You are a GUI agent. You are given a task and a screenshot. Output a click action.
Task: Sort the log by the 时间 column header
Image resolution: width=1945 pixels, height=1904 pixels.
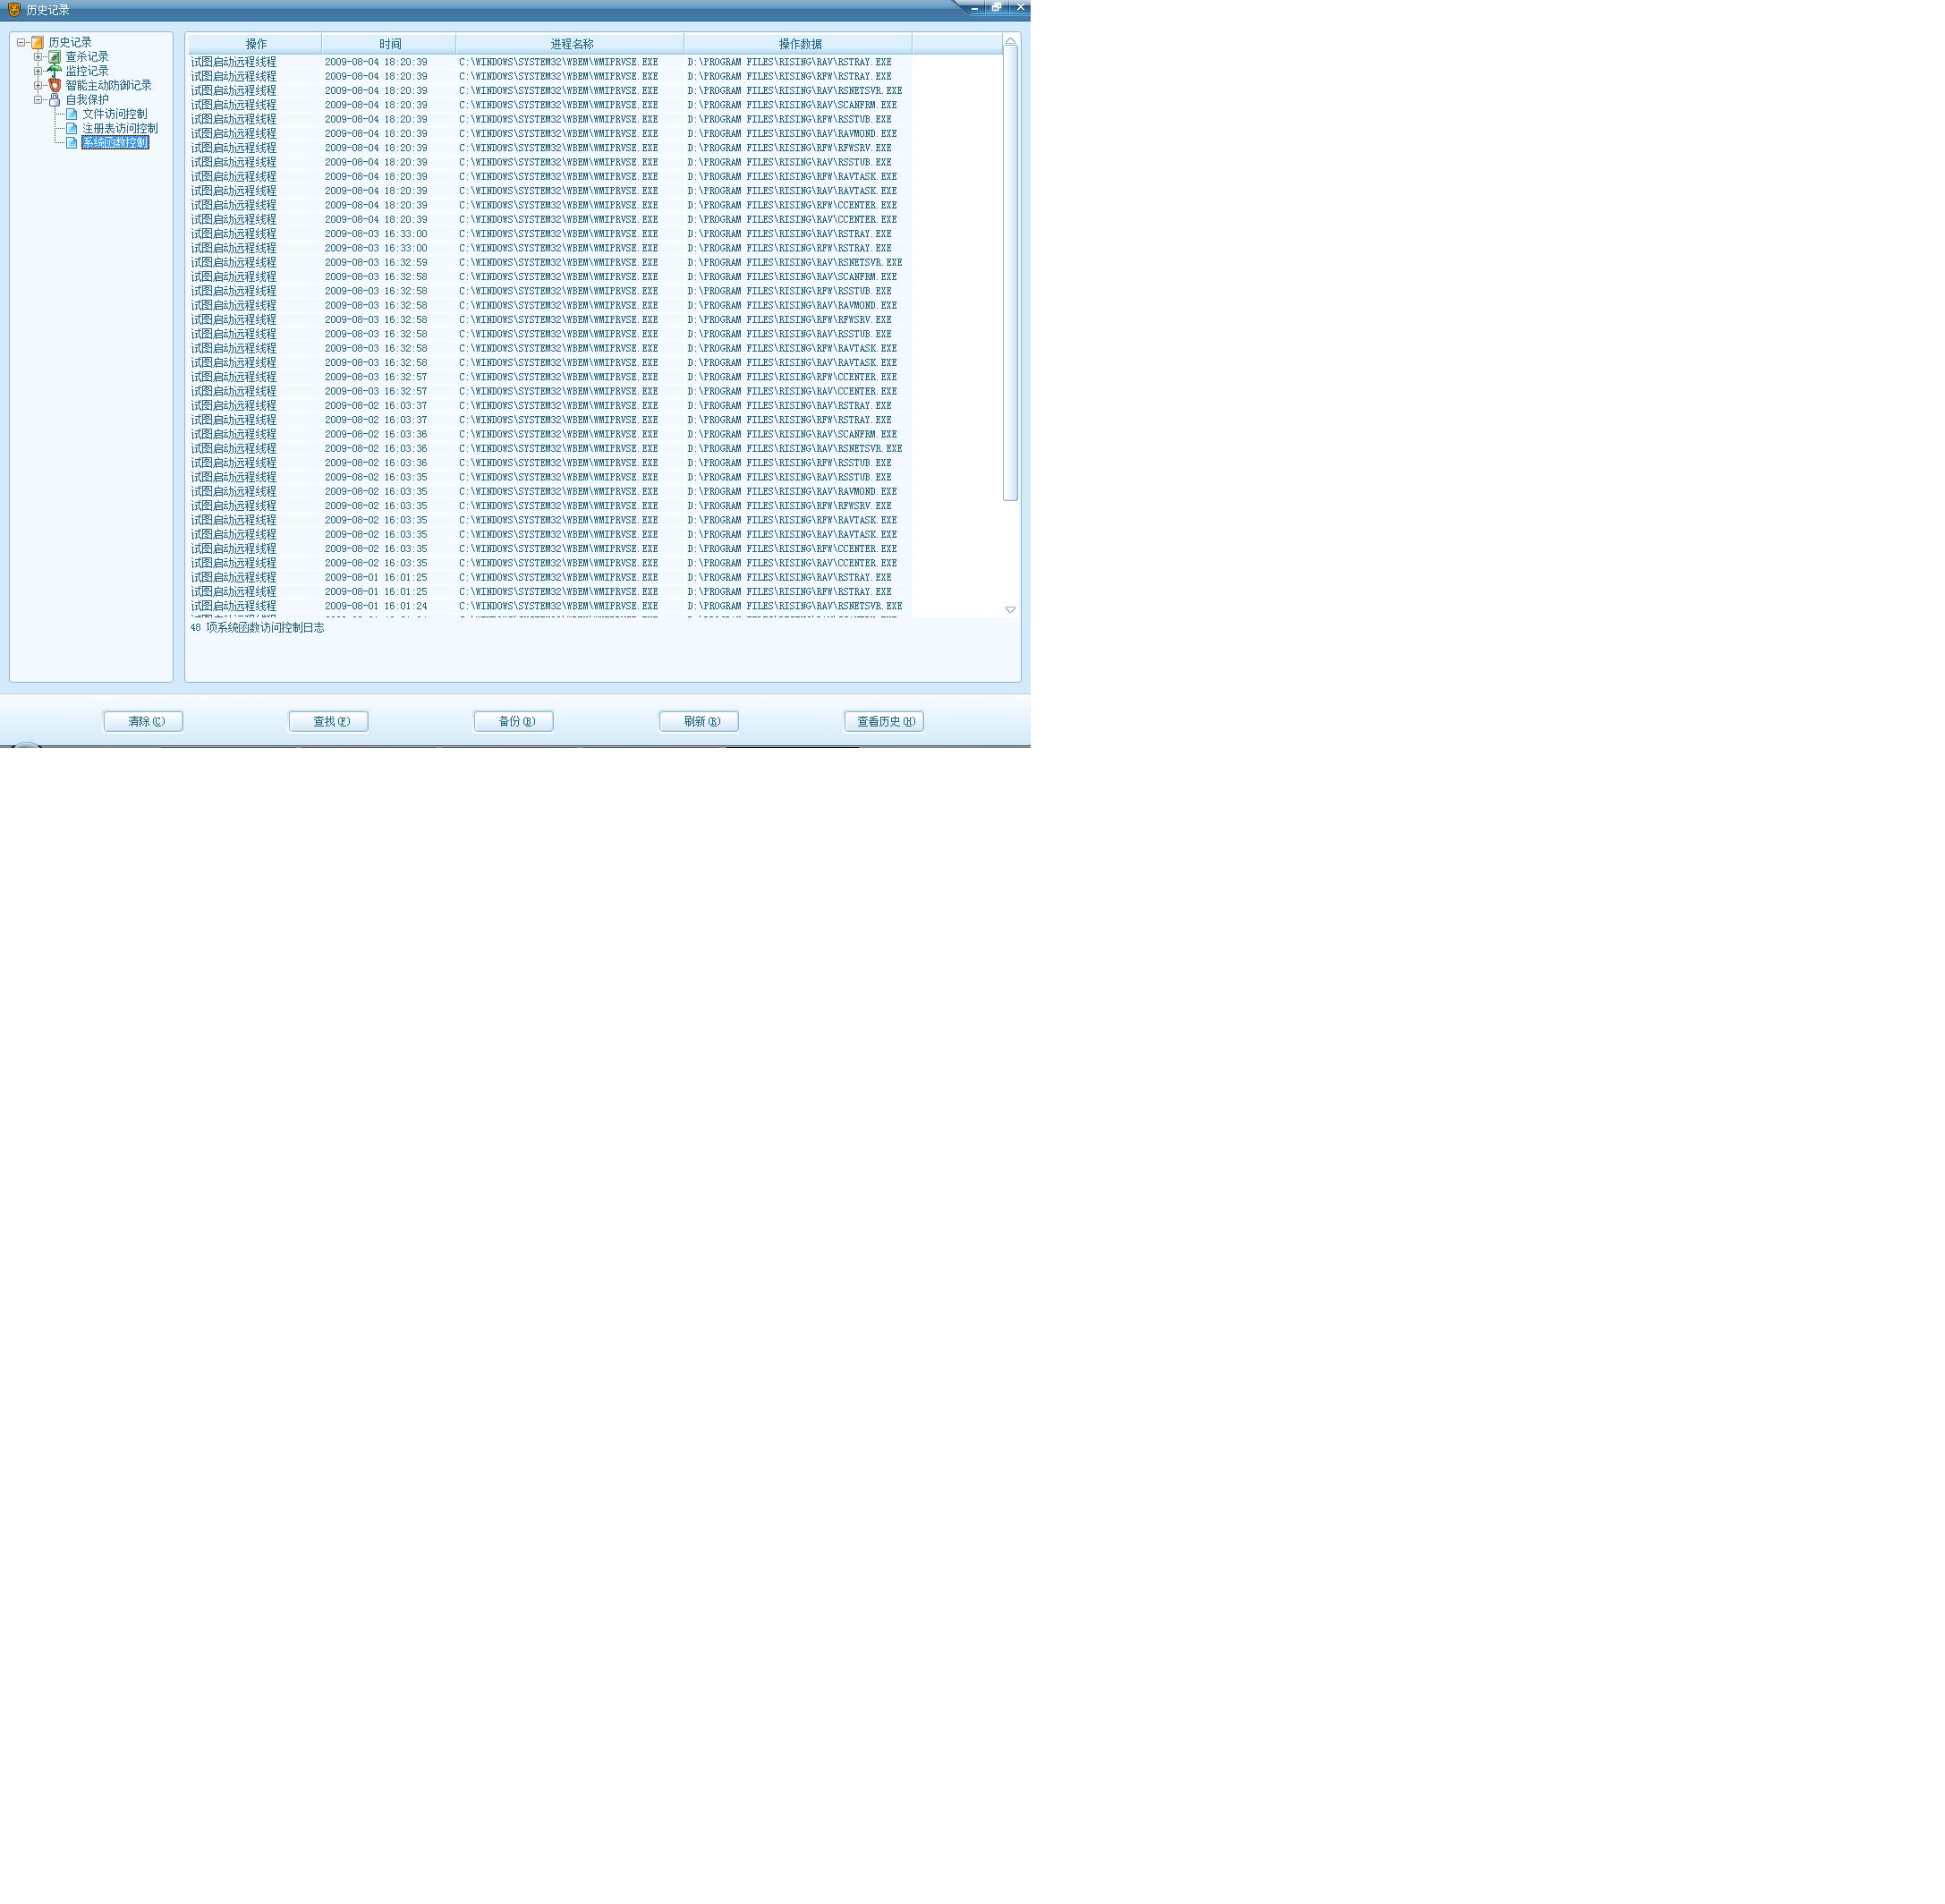point(389,44)
